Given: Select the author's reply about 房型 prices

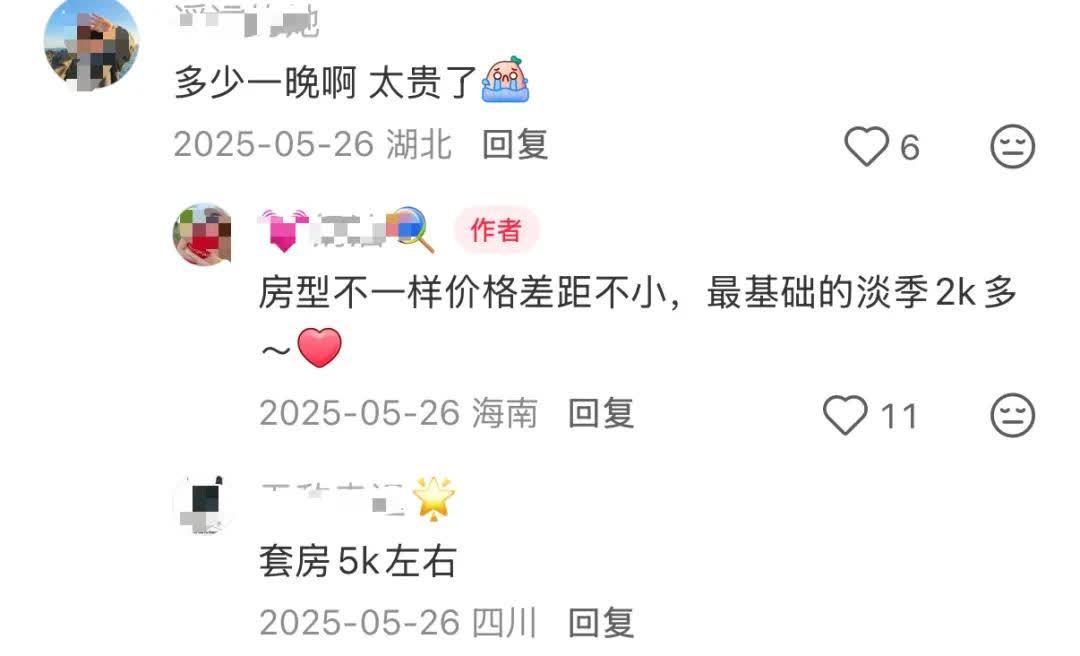Looking at the screenshot, I should click(638, 320).
